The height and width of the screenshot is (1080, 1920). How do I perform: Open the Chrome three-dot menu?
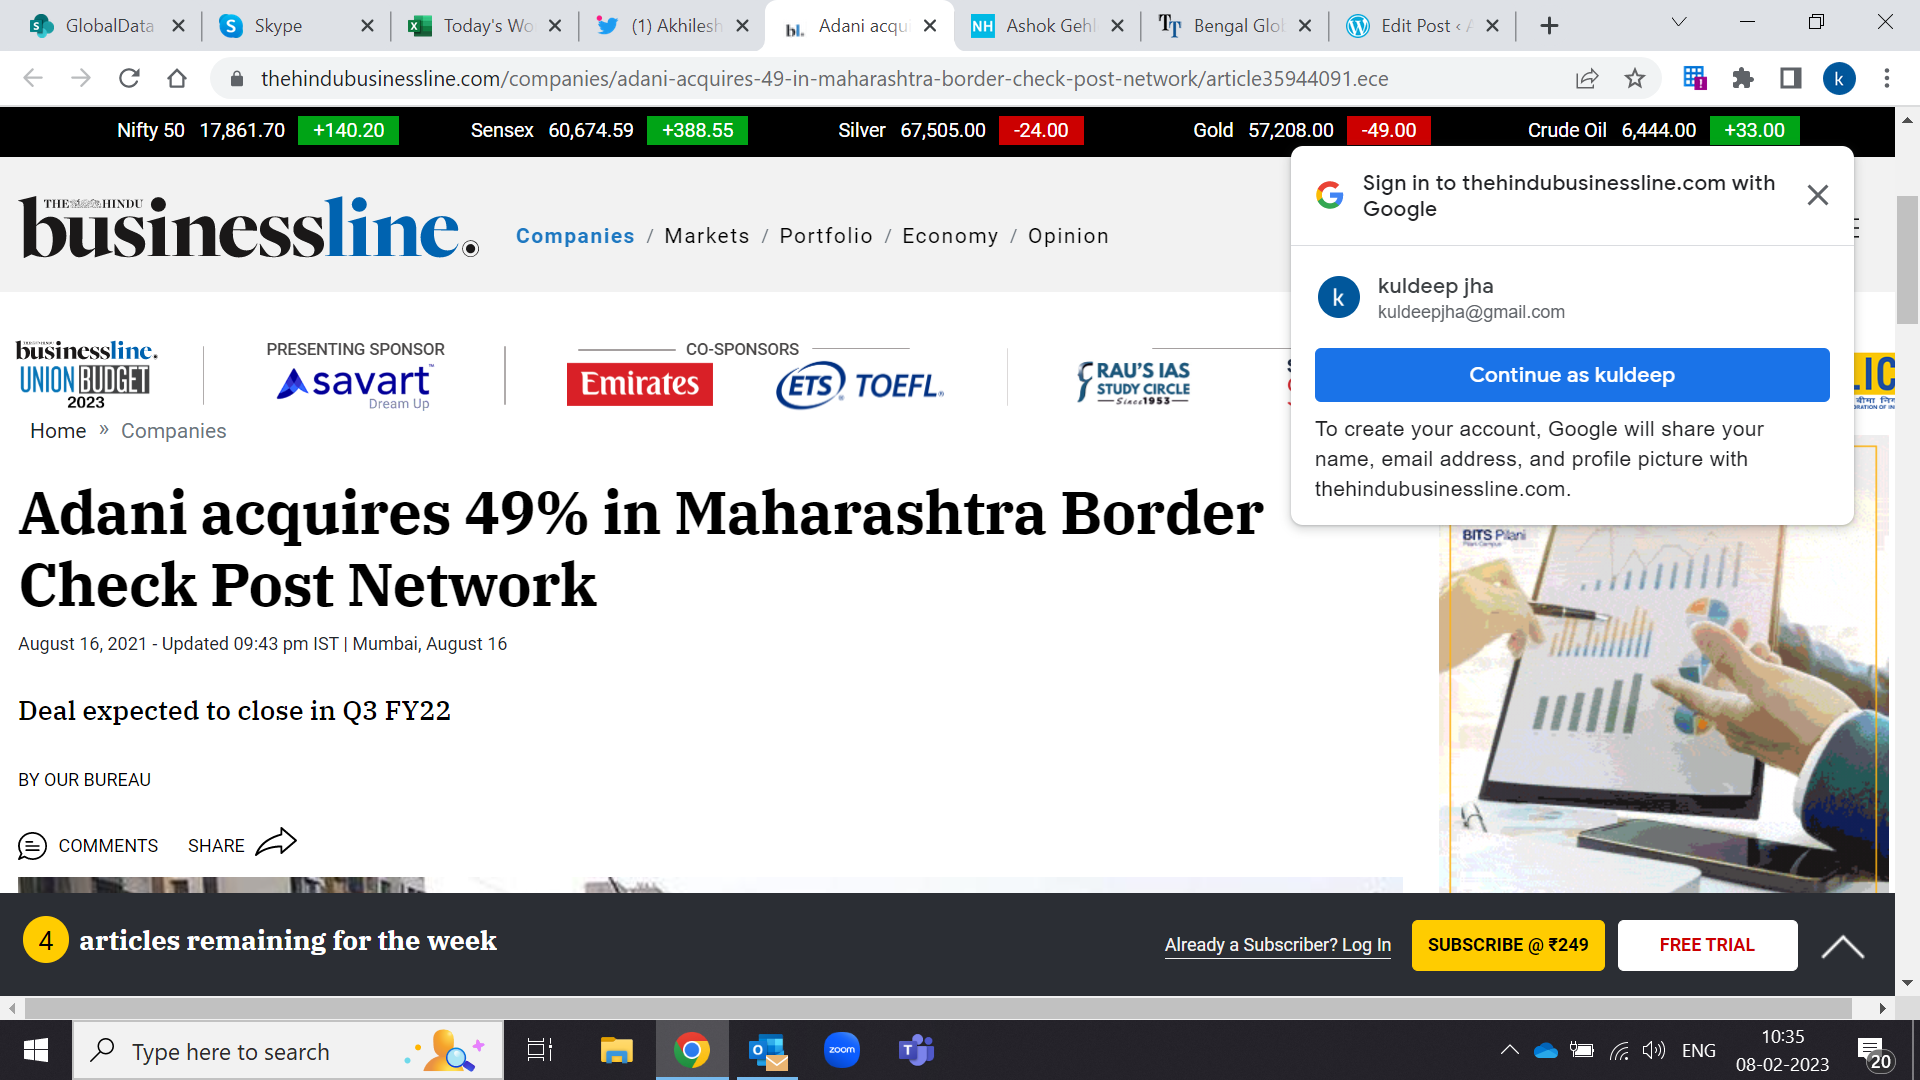pos(1887,78)
